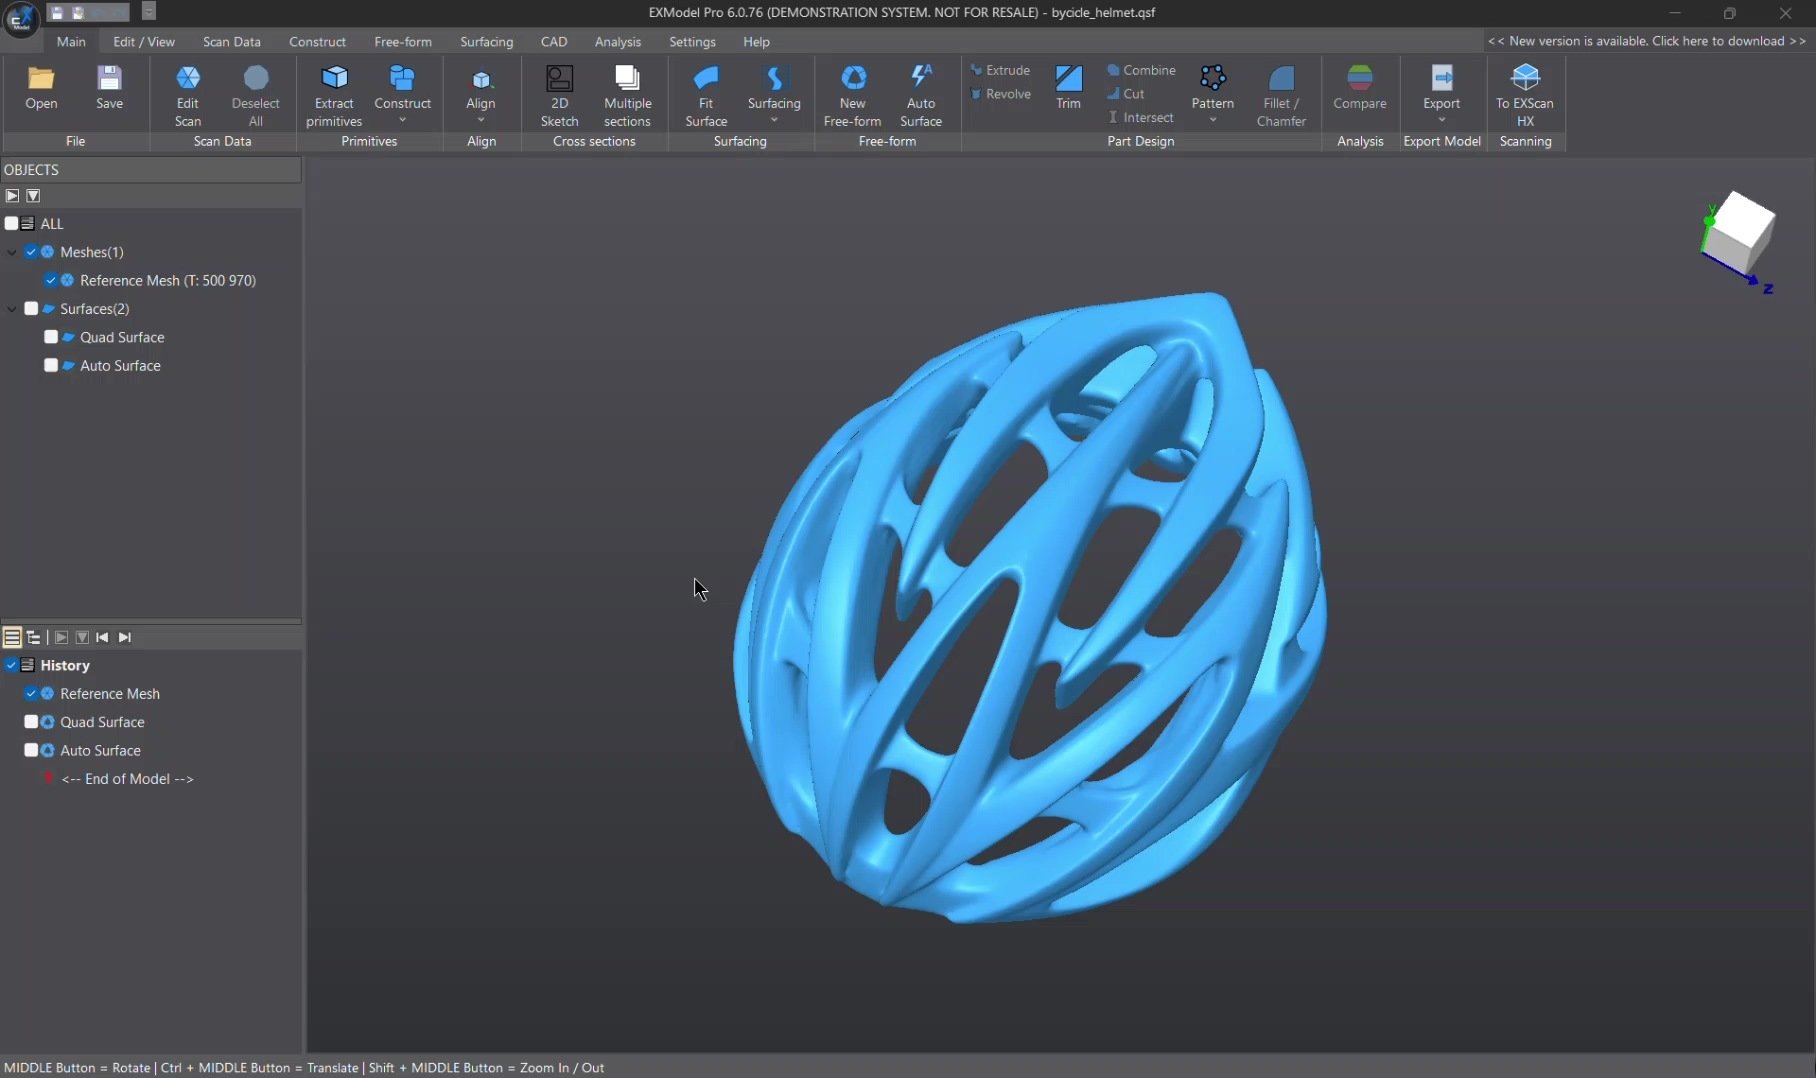Click the Extrude button
1816x1078 pixels.
pyautogui.click(x=1001, y=70)
